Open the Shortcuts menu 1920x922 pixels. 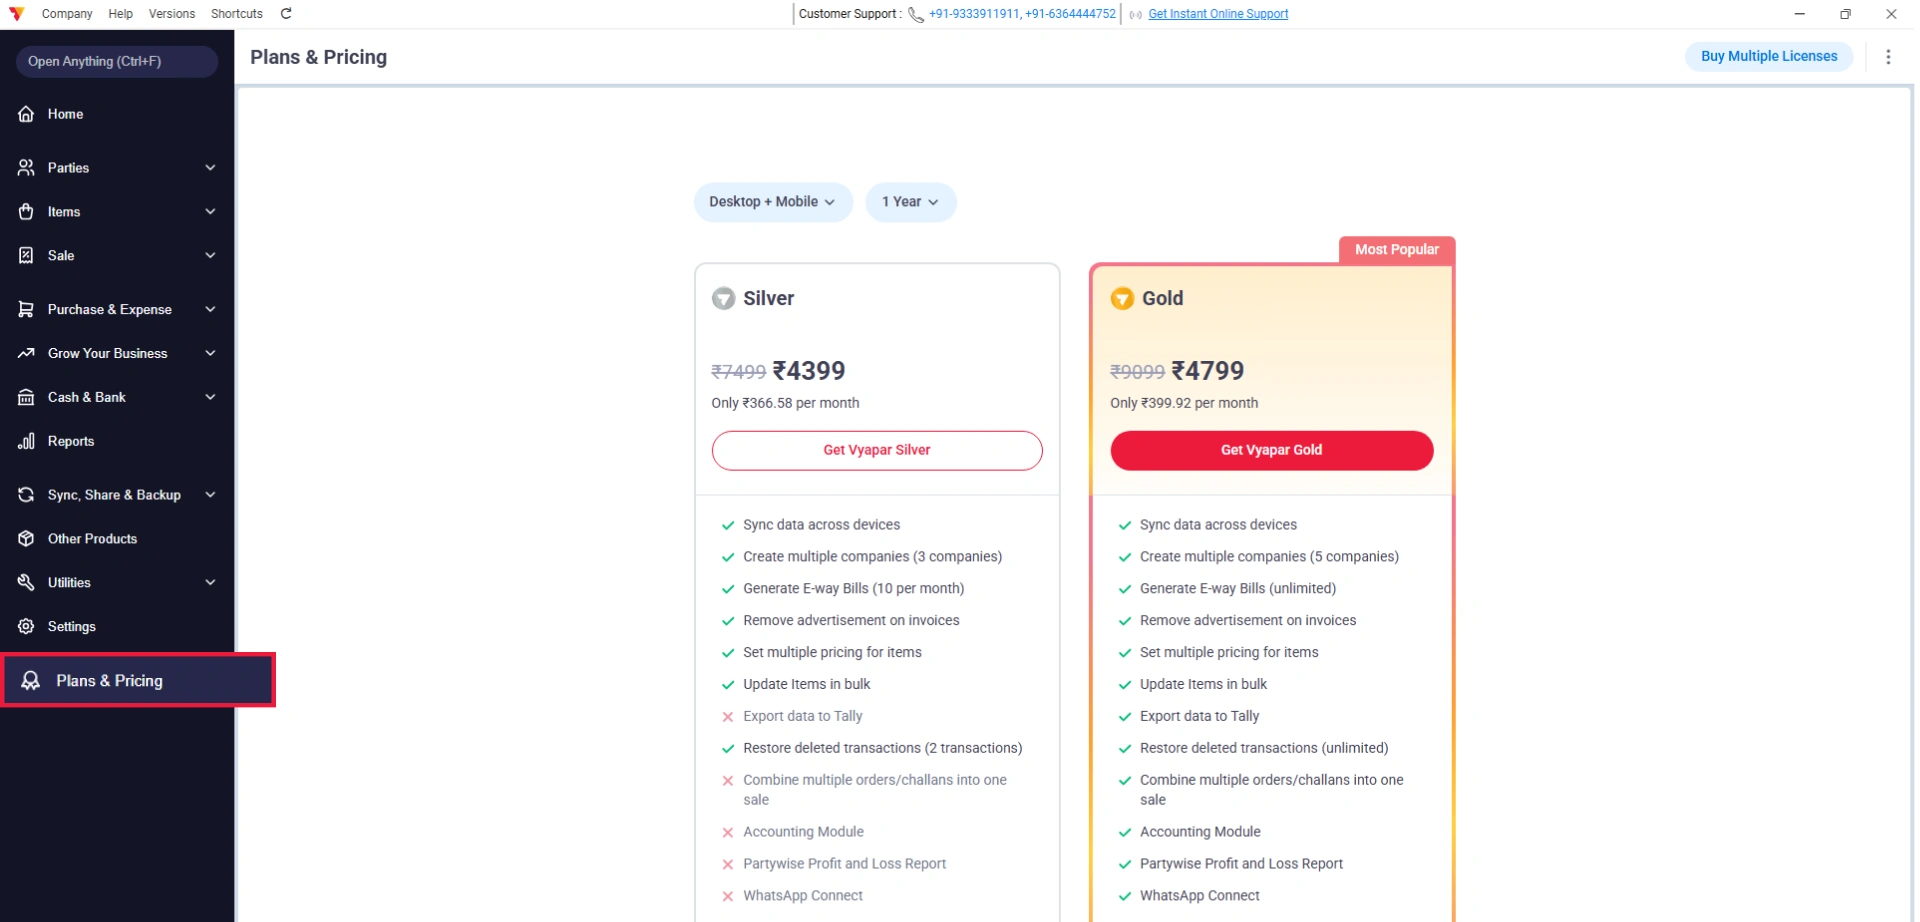236,14
